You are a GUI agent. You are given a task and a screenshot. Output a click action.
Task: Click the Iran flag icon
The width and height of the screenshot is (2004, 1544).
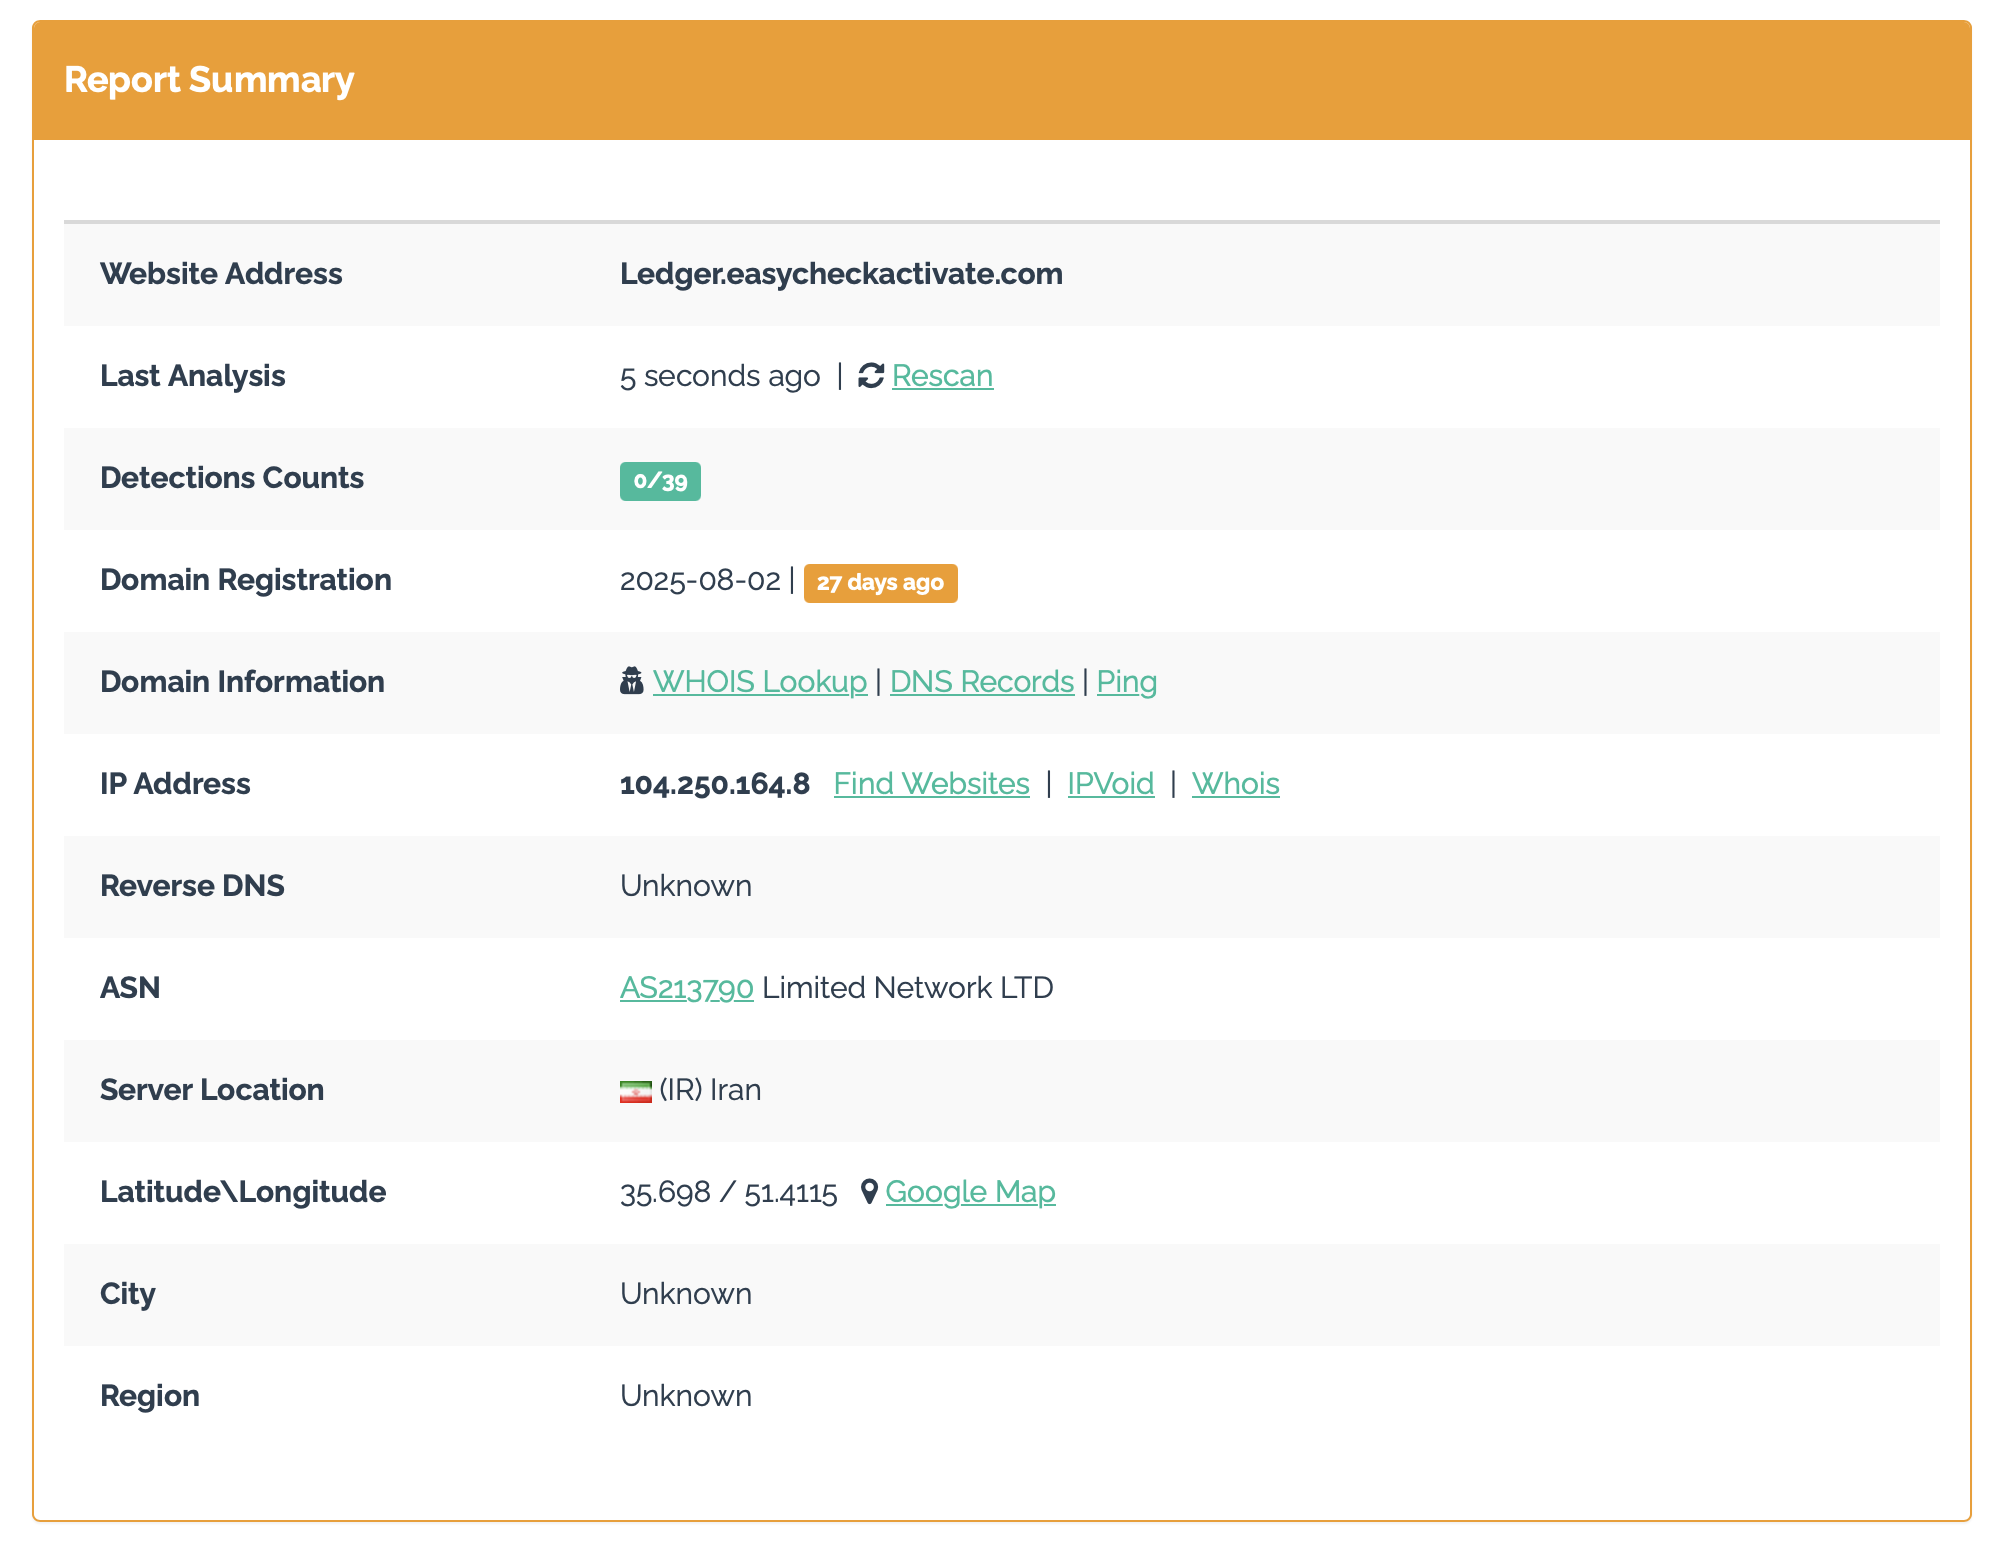pyautogui.click(x=635, y=1091)
